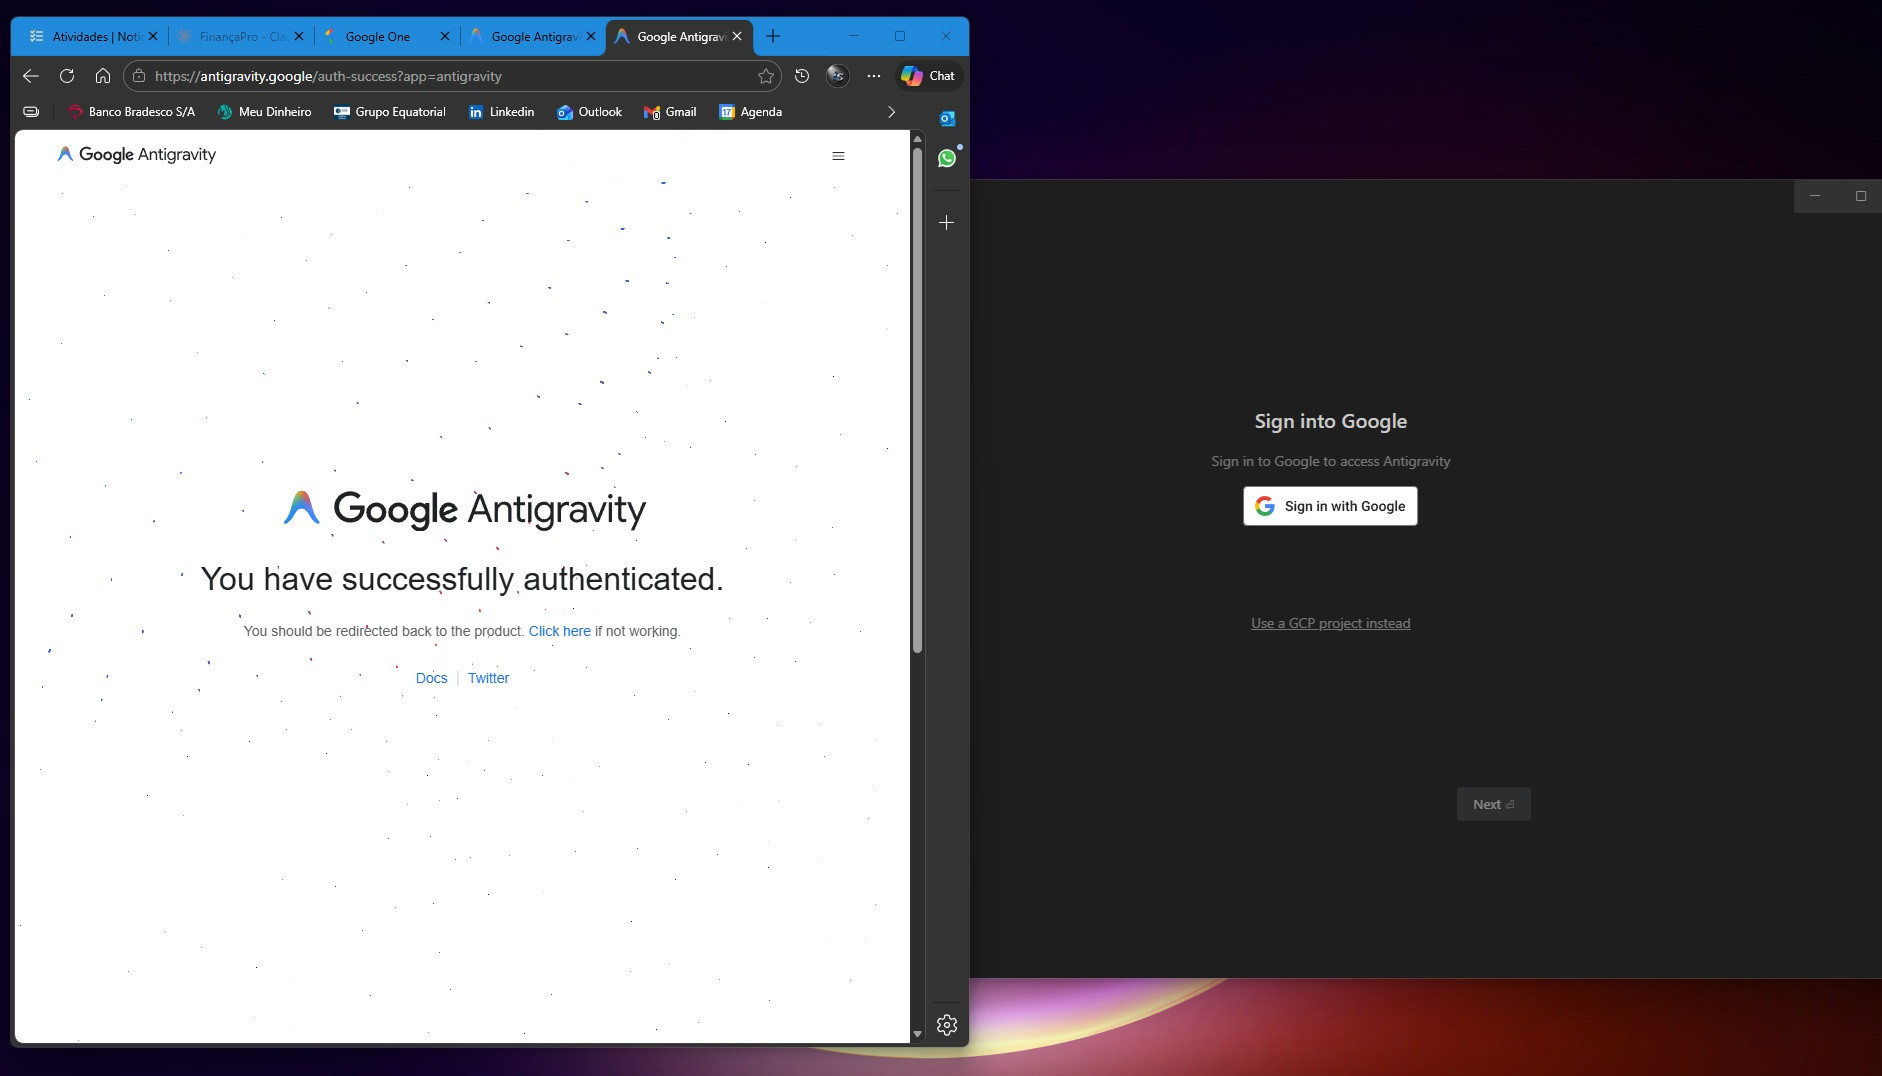The width and height of the screenshot is (1882, 1076).
Task: Click the 'Click here' redirect link
Action: (x=559, y=631)
